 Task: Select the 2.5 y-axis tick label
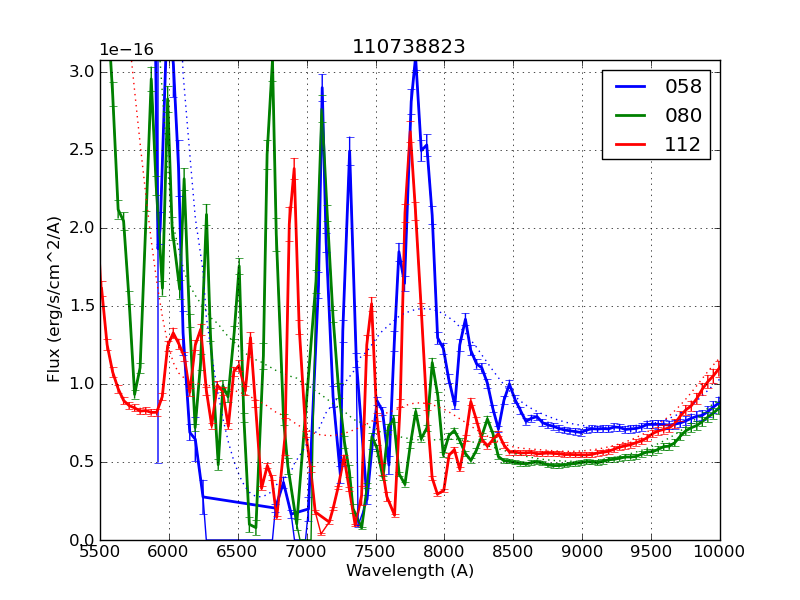coord(83,150)
